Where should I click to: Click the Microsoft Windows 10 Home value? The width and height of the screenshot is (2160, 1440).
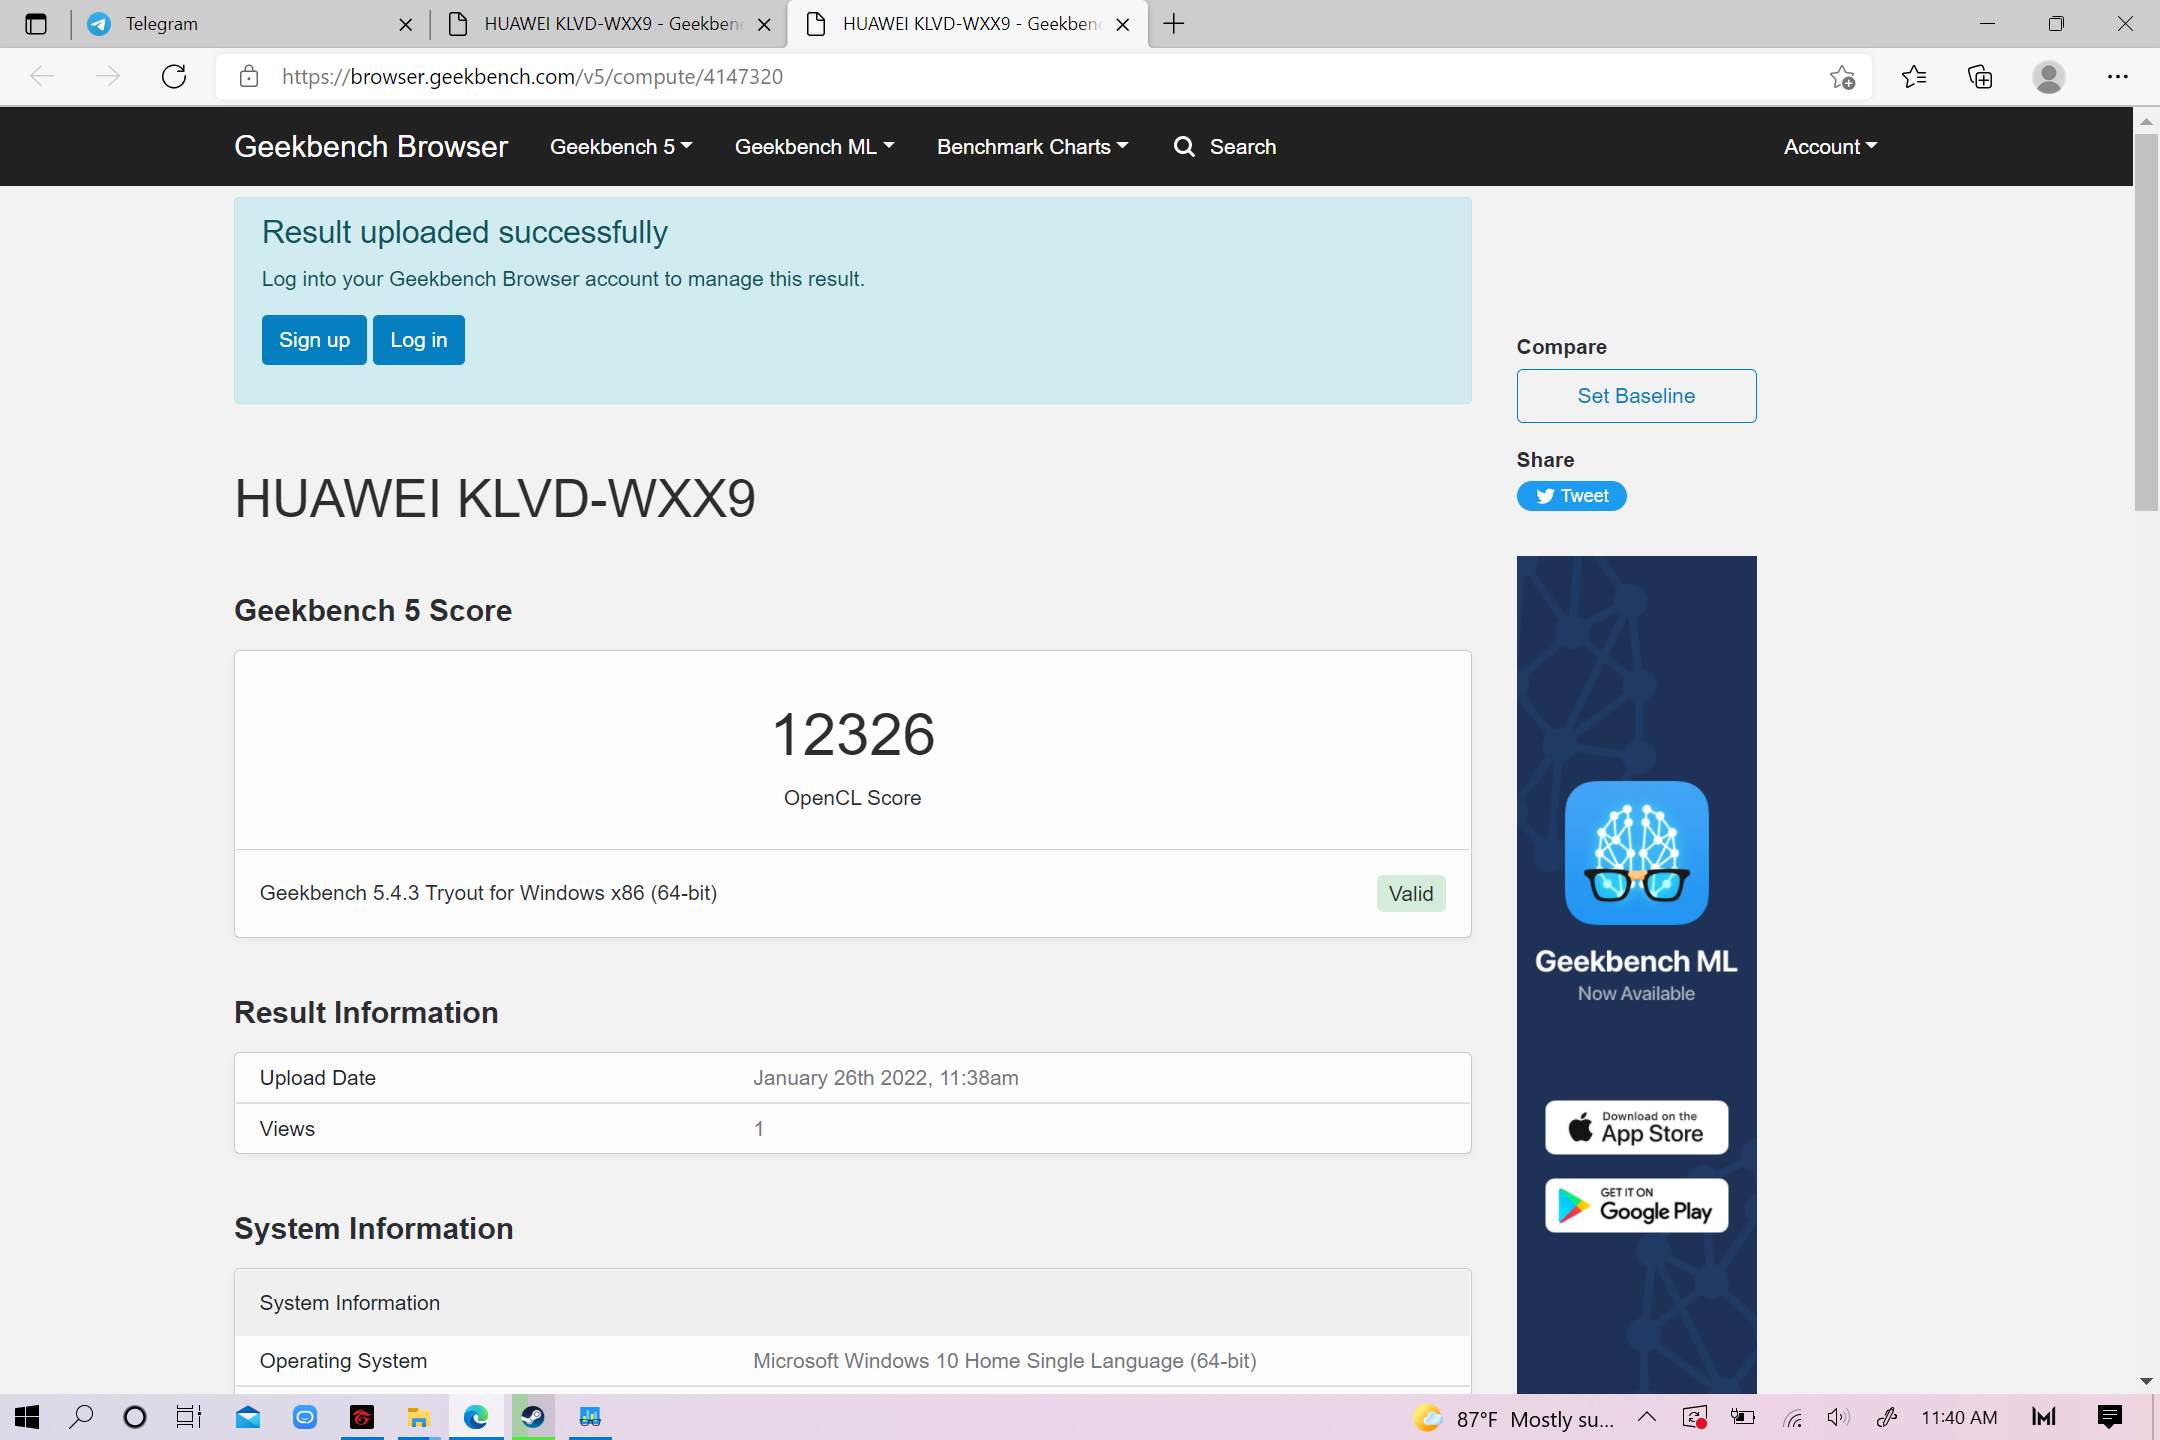coord(1004,1361)
